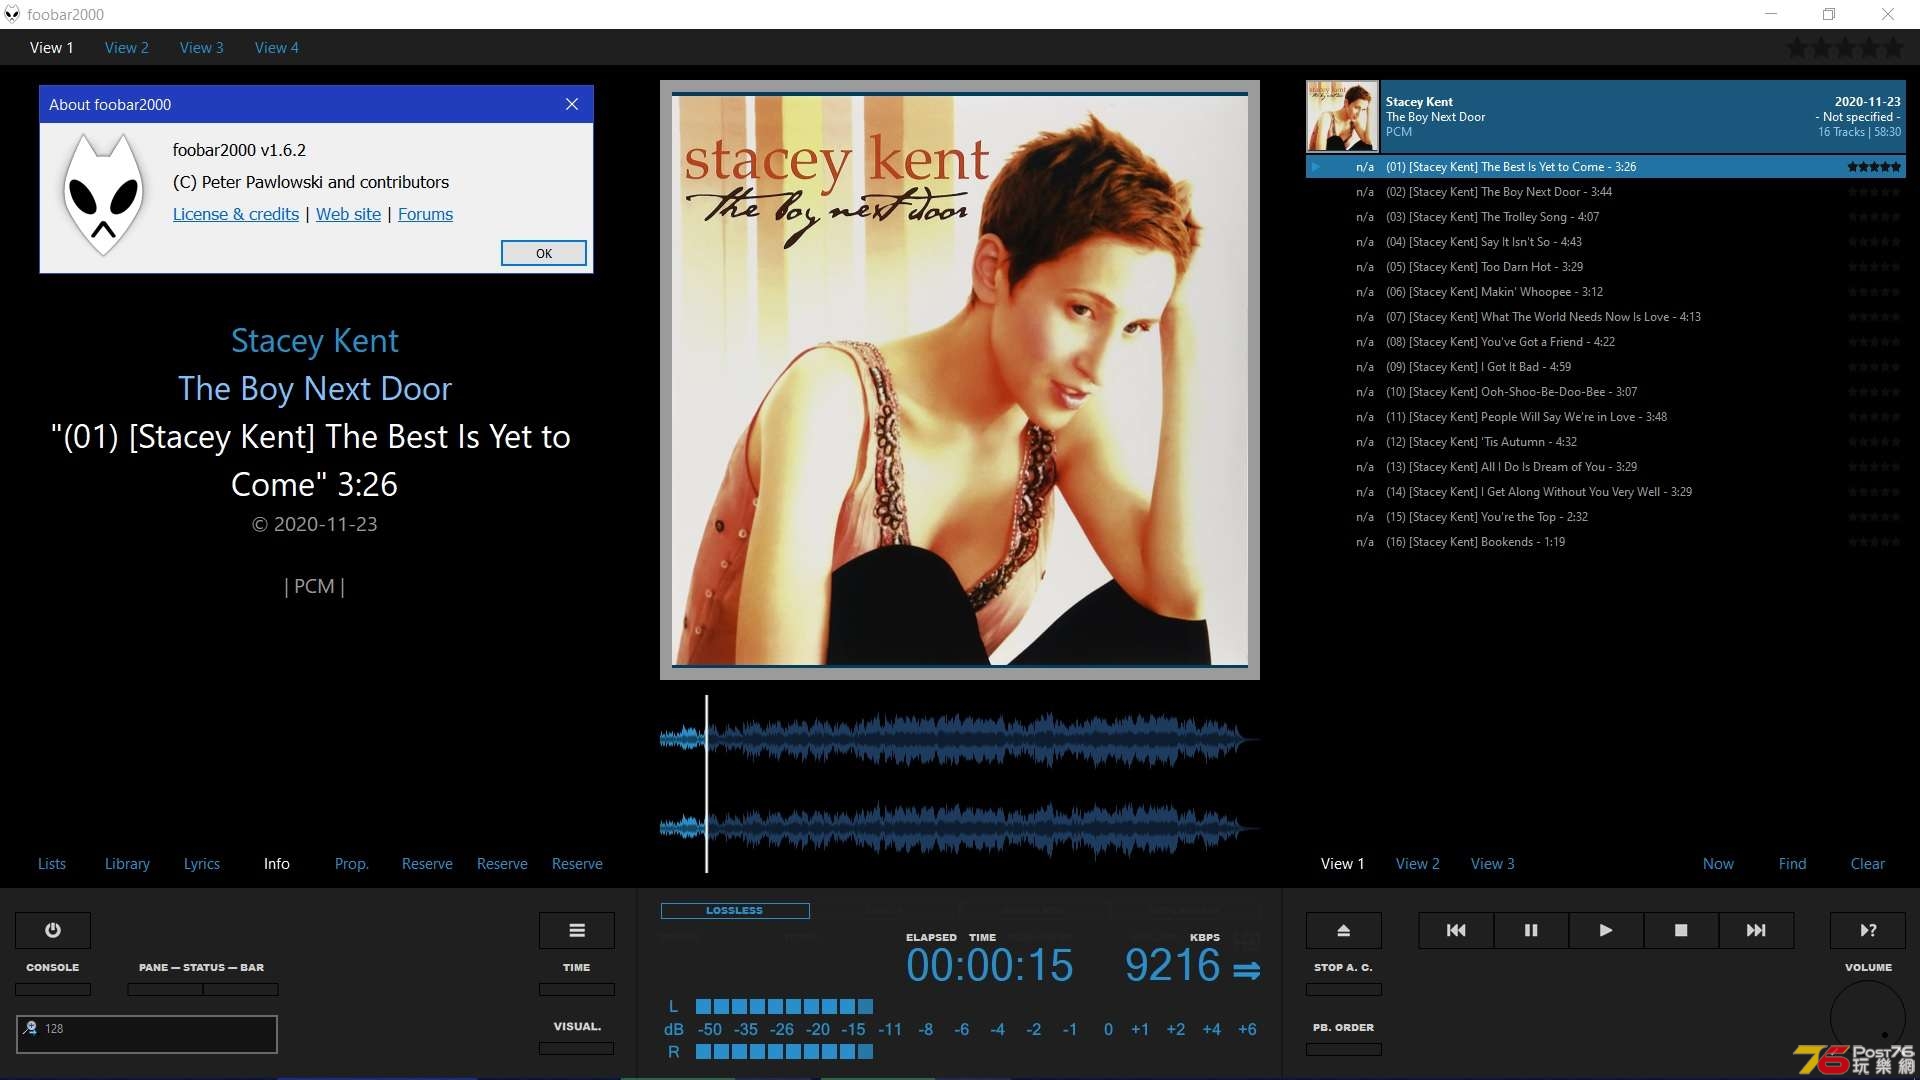Toggle the VISUAL. switch bar
This screenshot has height=1080, width=1920.
point(577,1048)
